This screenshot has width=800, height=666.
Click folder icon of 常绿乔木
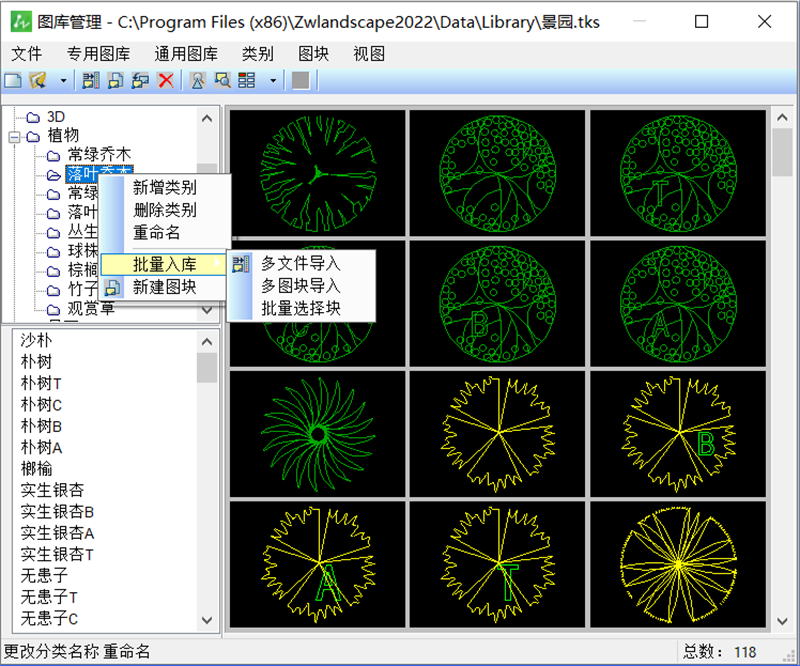click(54, 156)
